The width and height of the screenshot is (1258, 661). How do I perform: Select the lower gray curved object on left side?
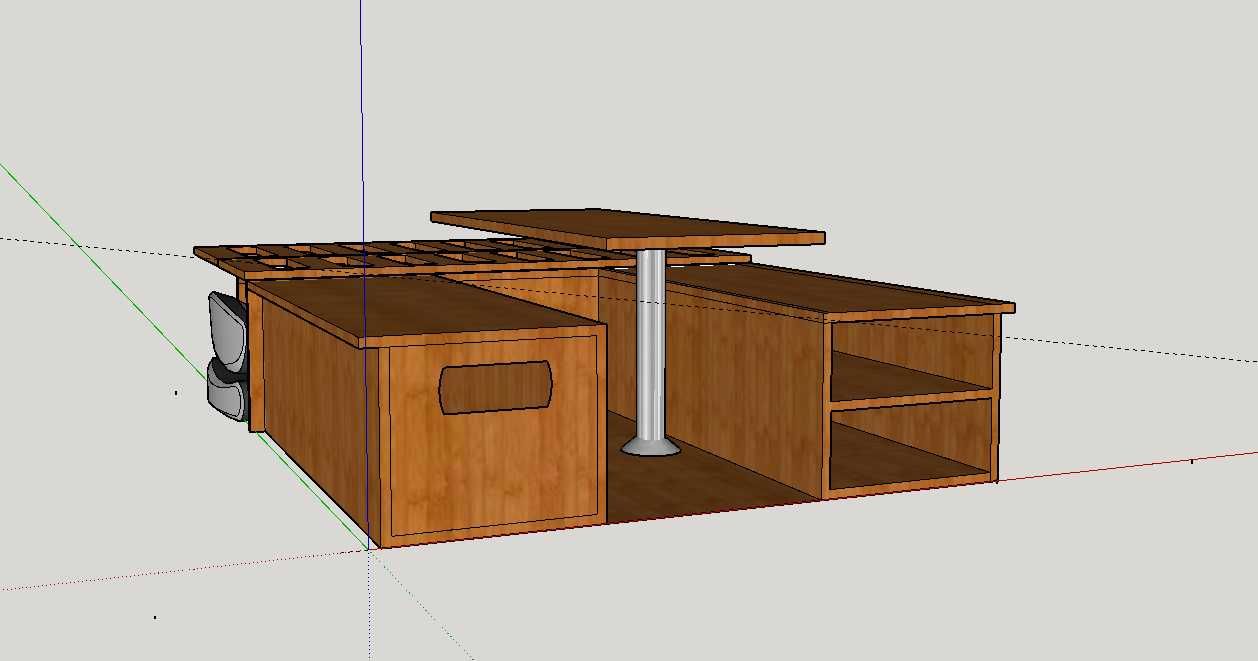tap(227, 393)
